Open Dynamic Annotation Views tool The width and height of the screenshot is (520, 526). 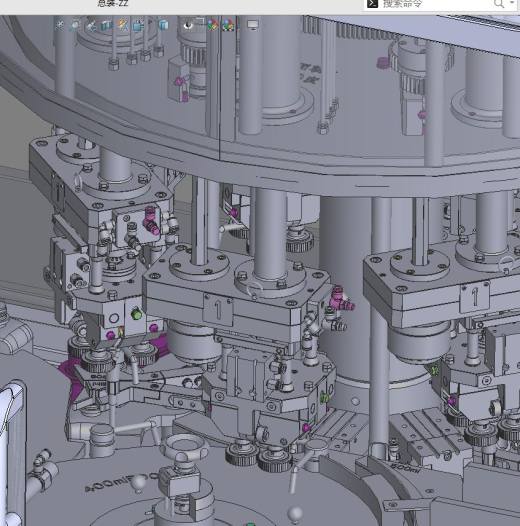[122, 25]
